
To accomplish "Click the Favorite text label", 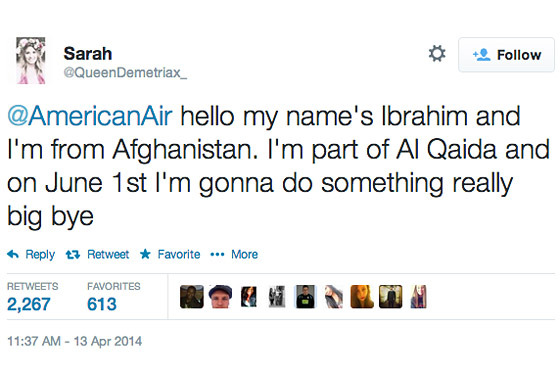I will click(179, 254).
